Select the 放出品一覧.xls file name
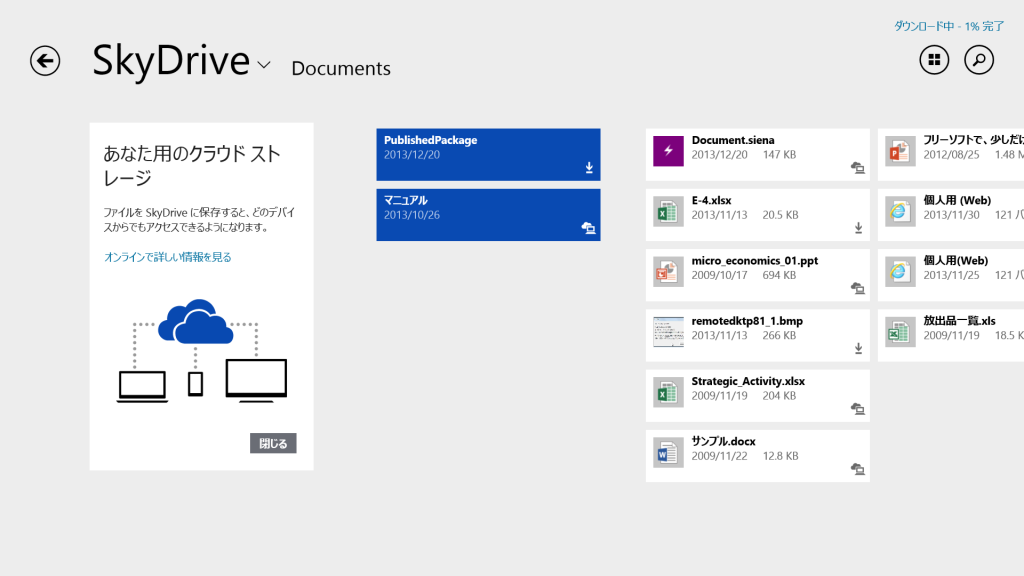Viewport: 1024px width, 576px height. (959, 321)
